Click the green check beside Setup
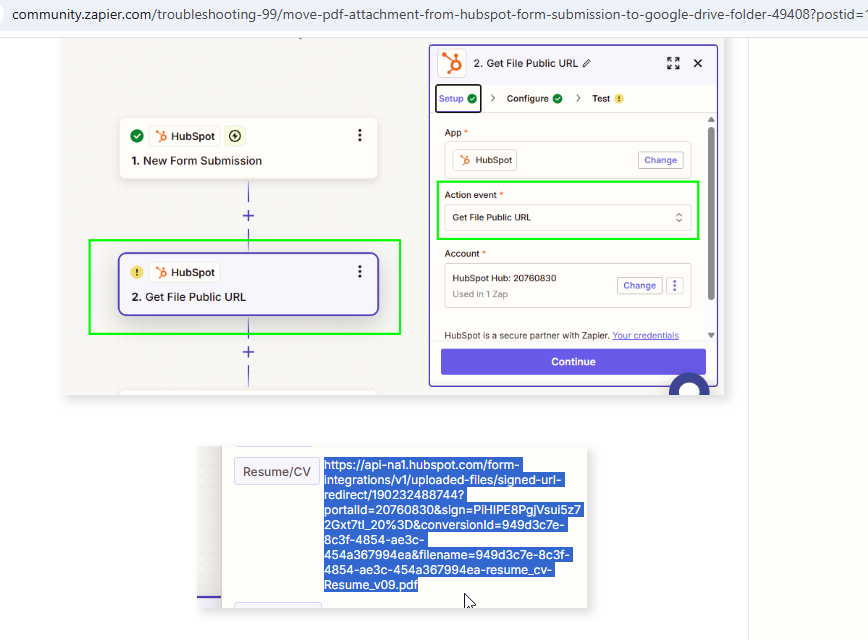868x640 pixels. (x=472, y=99)
